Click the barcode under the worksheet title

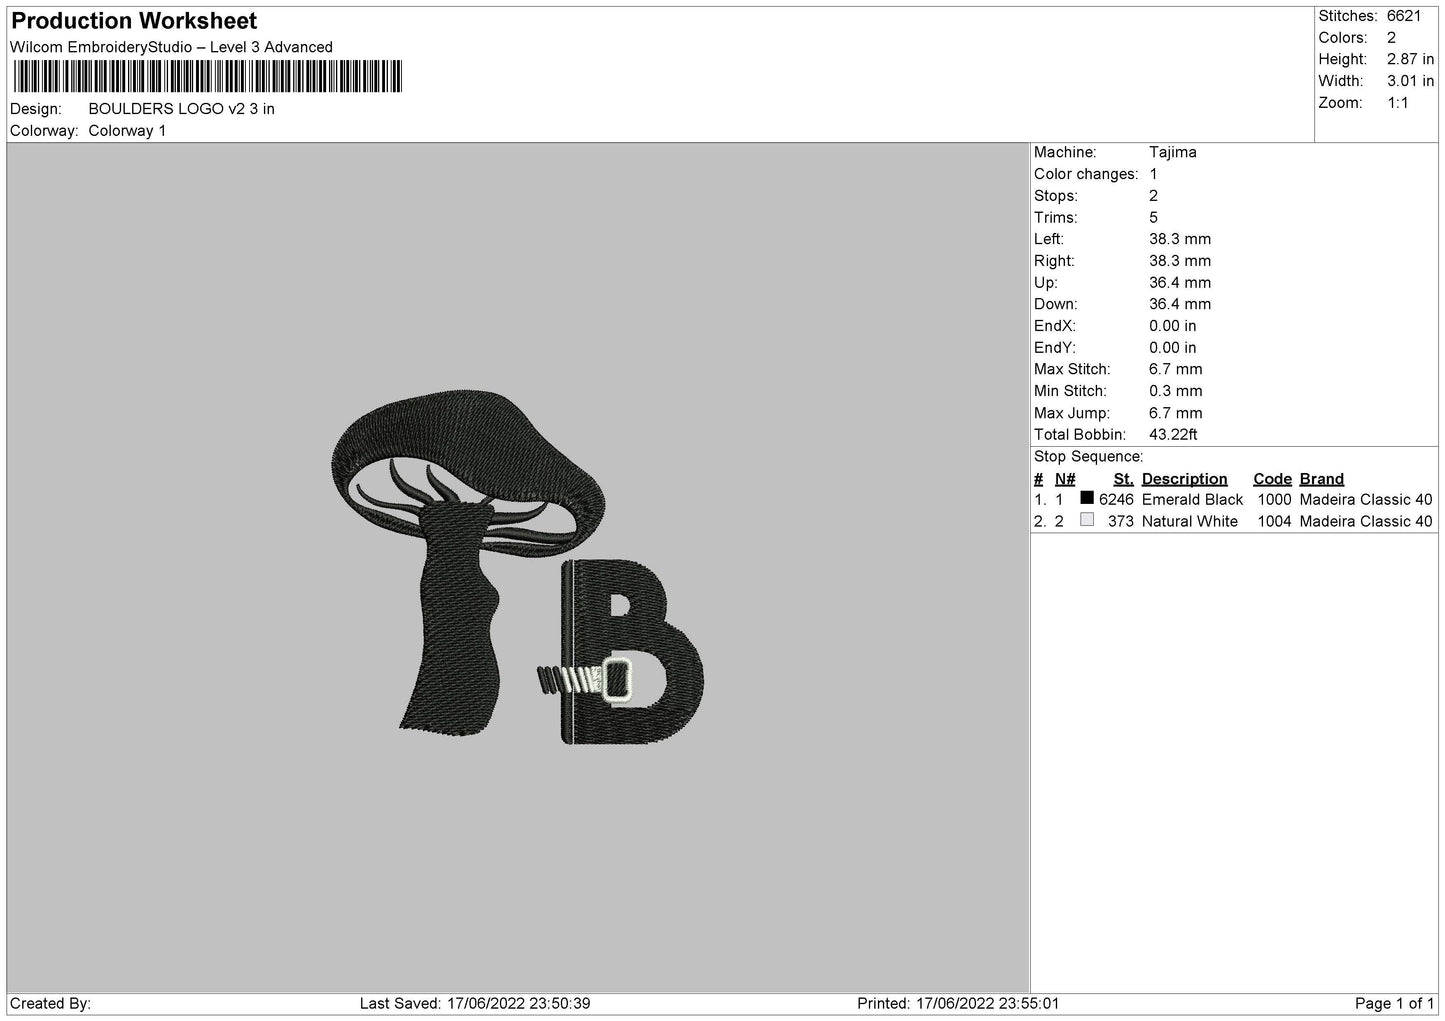(x=206, y=77)
